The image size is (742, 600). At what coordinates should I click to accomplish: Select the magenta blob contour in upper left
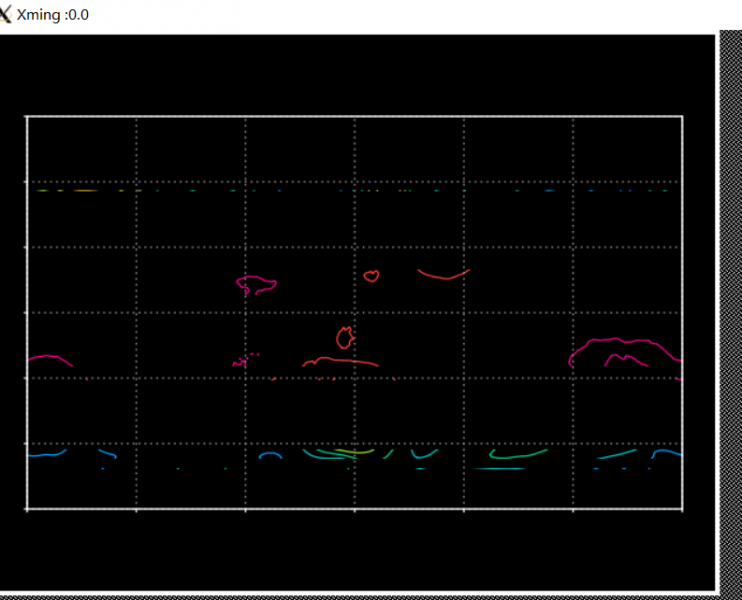pyautogui.click(x=255, y=284)
